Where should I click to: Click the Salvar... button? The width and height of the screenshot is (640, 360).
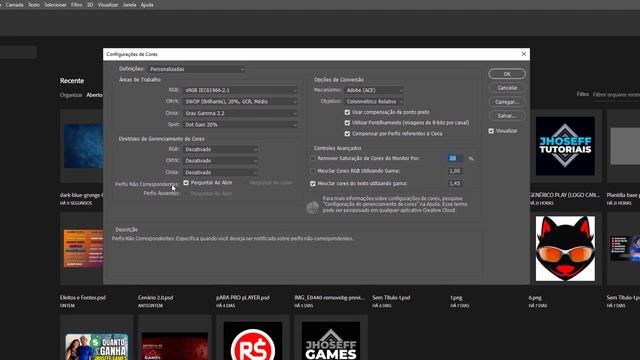[507, 116]
